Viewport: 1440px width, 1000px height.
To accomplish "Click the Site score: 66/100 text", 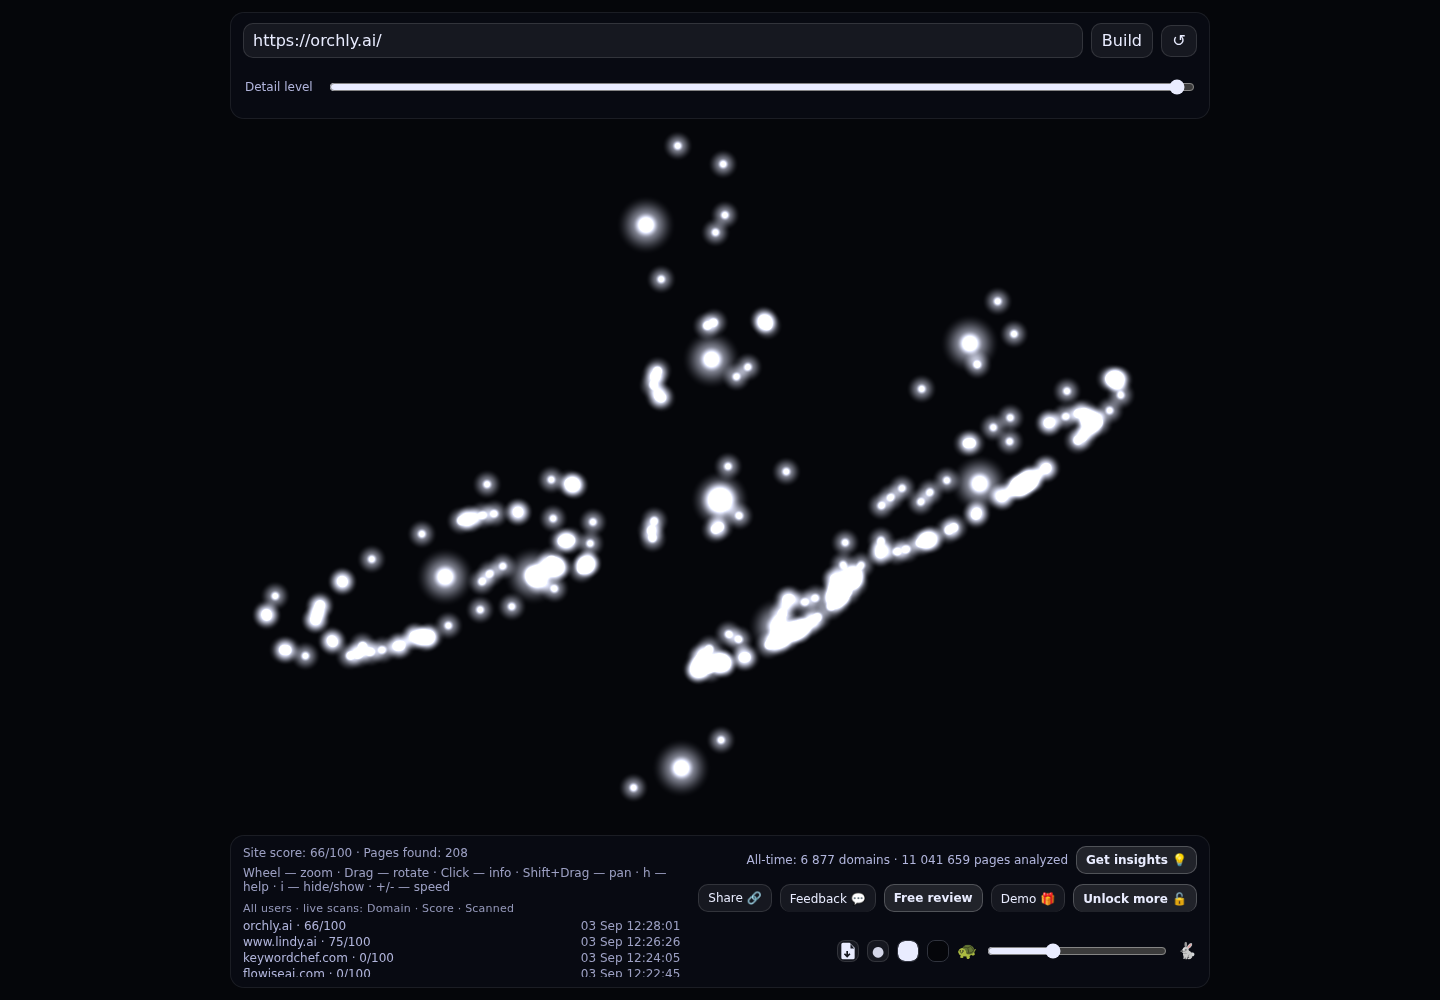I will (297, 853).
